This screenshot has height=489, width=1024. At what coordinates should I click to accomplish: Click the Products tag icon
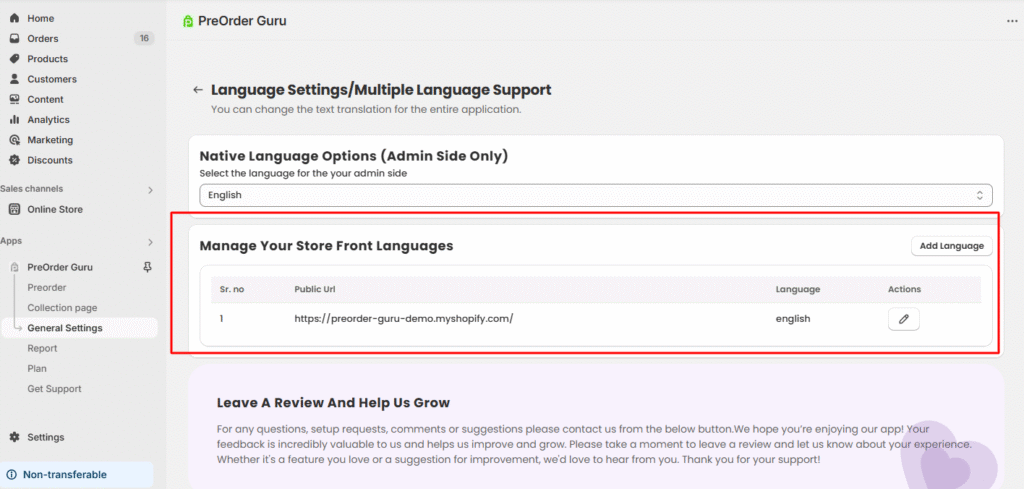tap(15, 59)
